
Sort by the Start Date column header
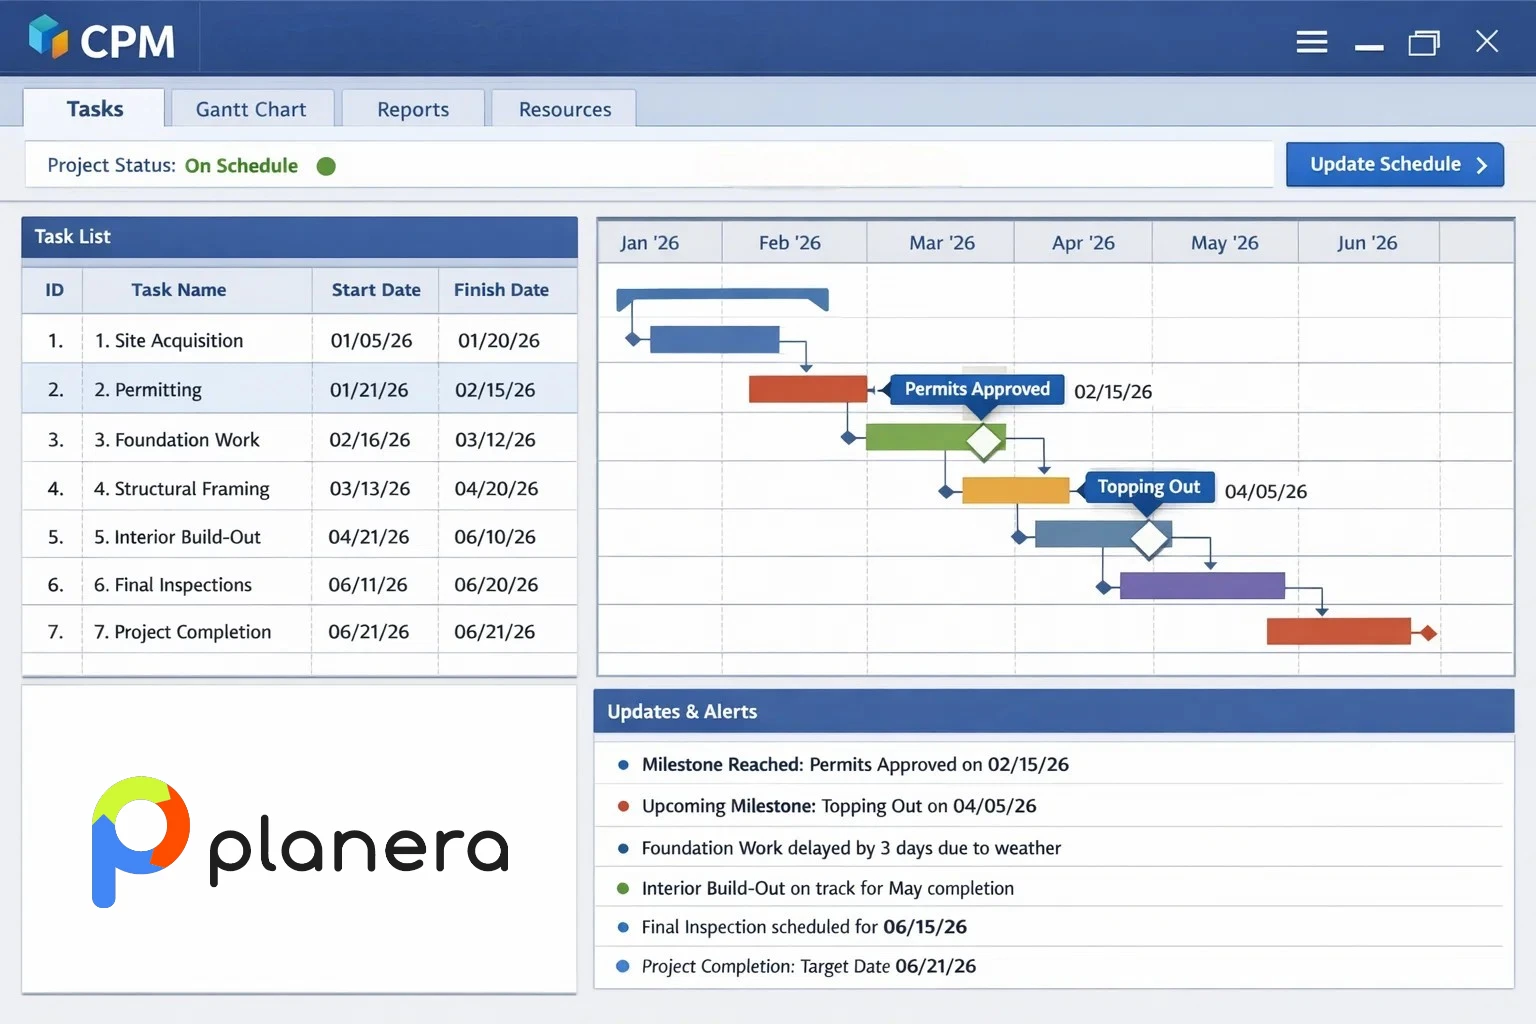click(x=376, y=290)
